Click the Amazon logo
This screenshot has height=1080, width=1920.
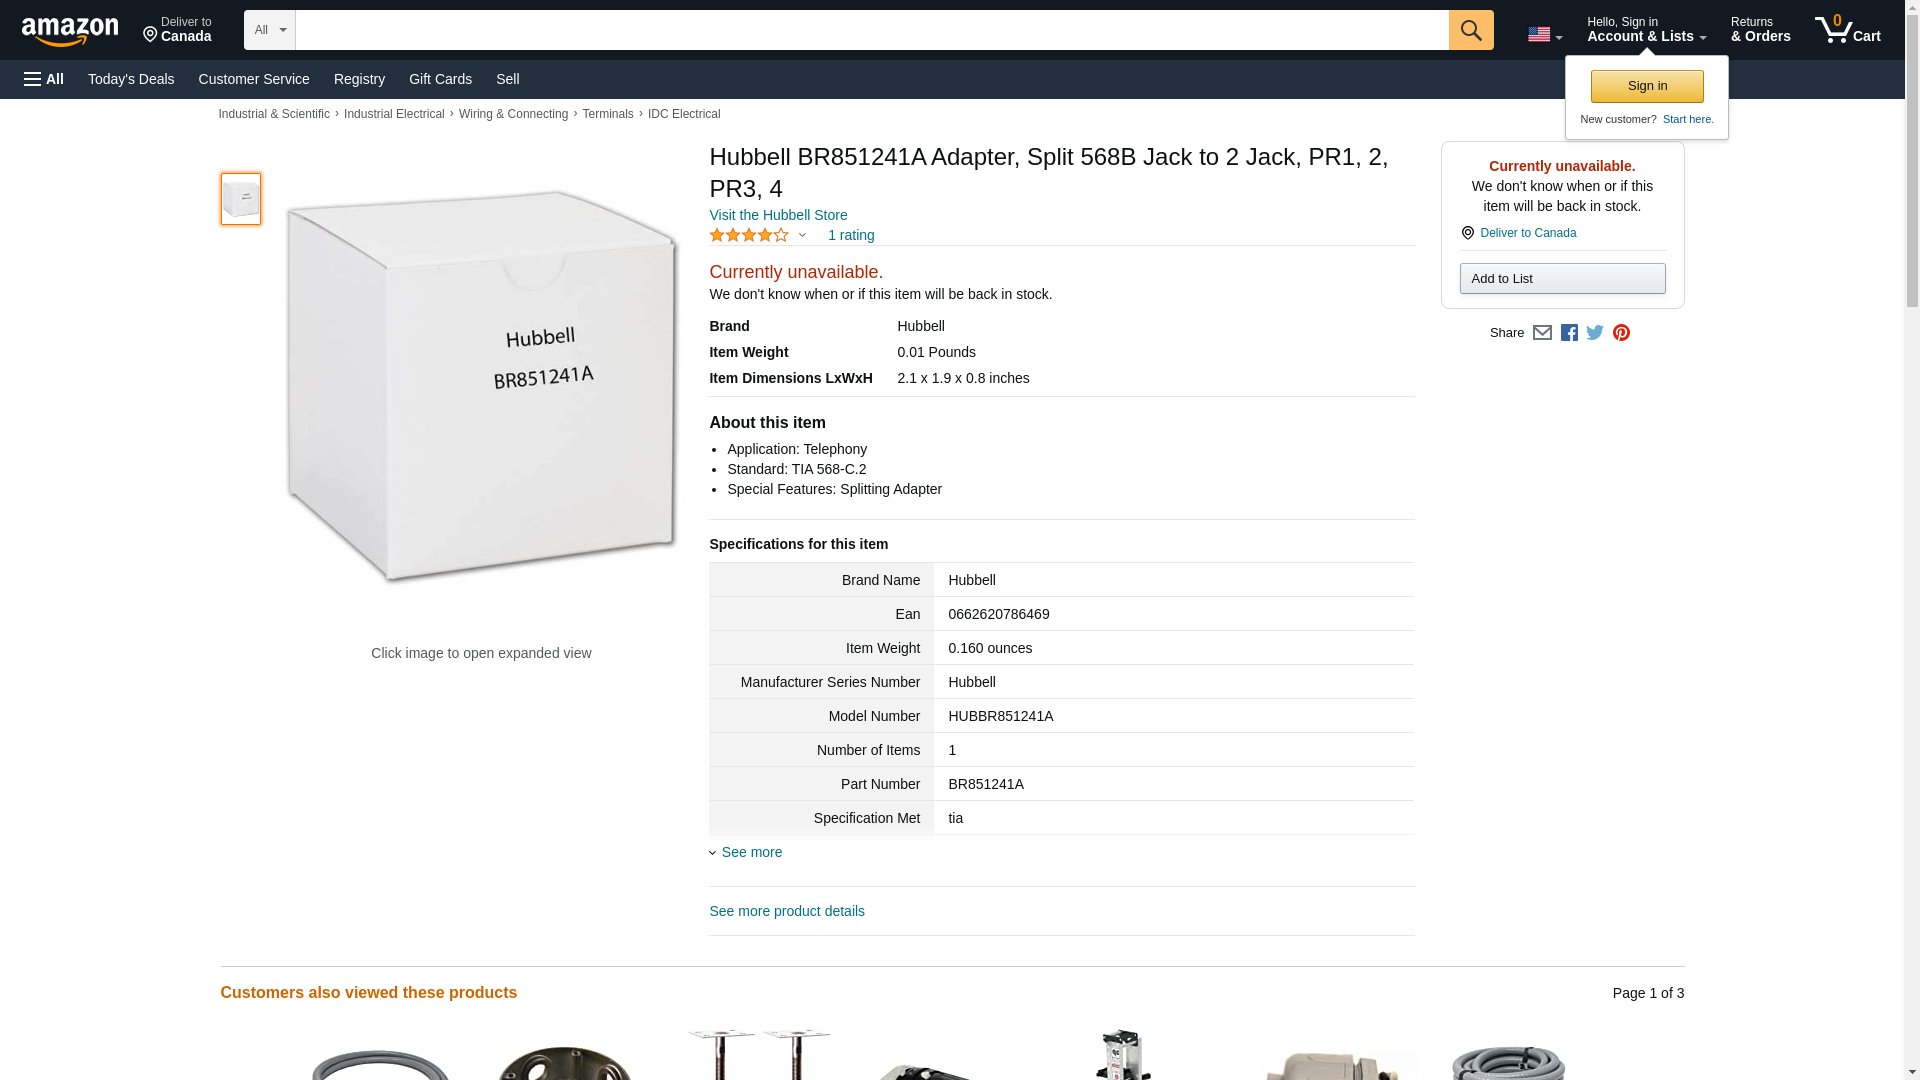pos(70,31)
